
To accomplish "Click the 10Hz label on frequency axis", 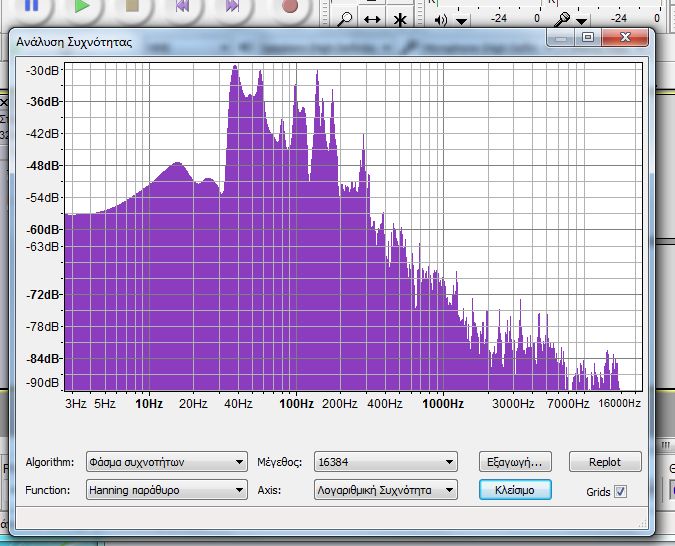I will (149, 404).
